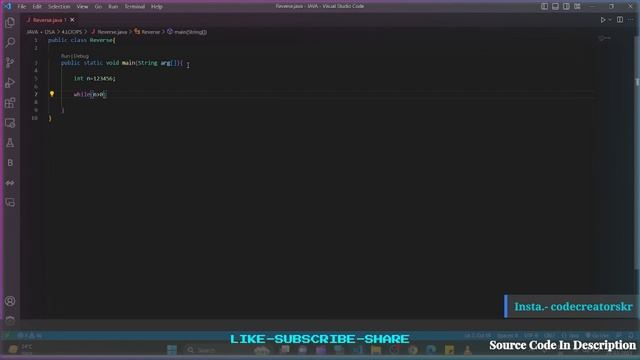
Task: Open the Run menu
Action: 113,7
